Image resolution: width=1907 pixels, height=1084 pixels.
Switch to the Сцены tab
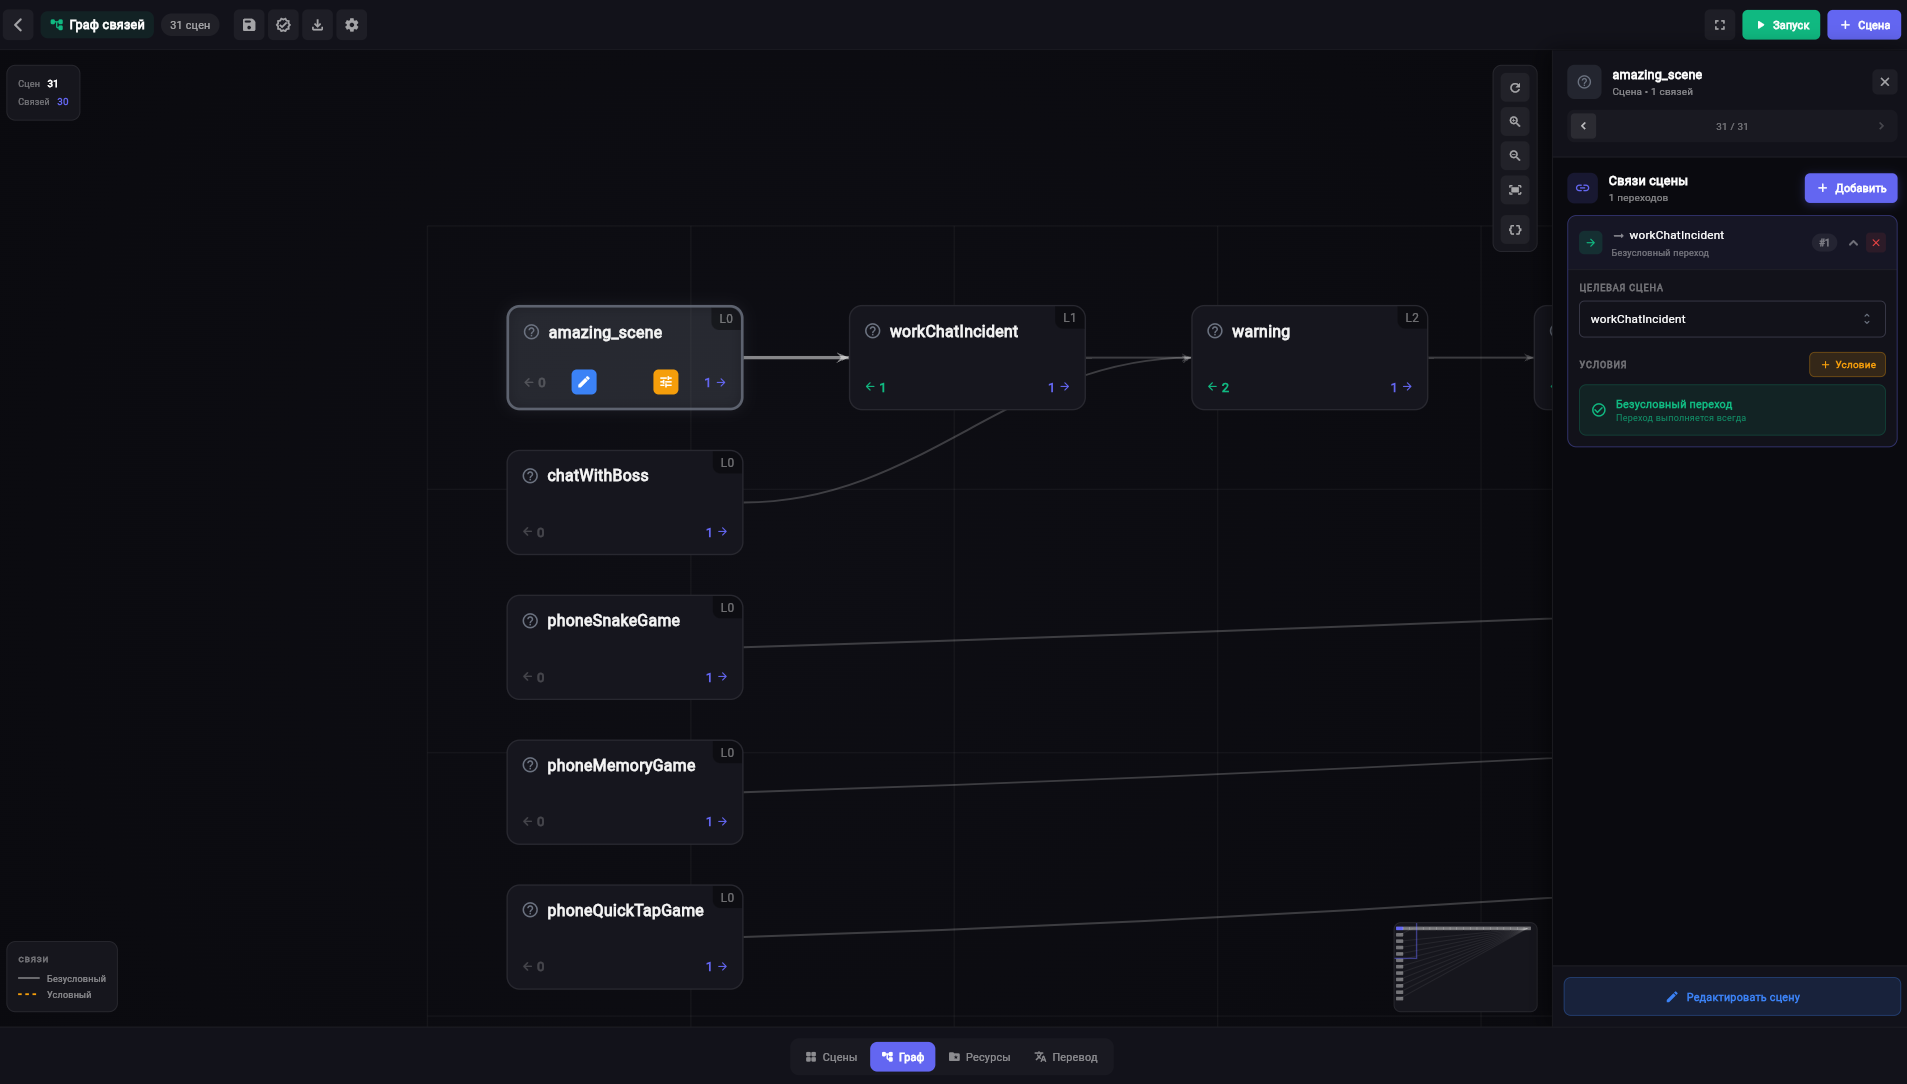[831, 1057]
